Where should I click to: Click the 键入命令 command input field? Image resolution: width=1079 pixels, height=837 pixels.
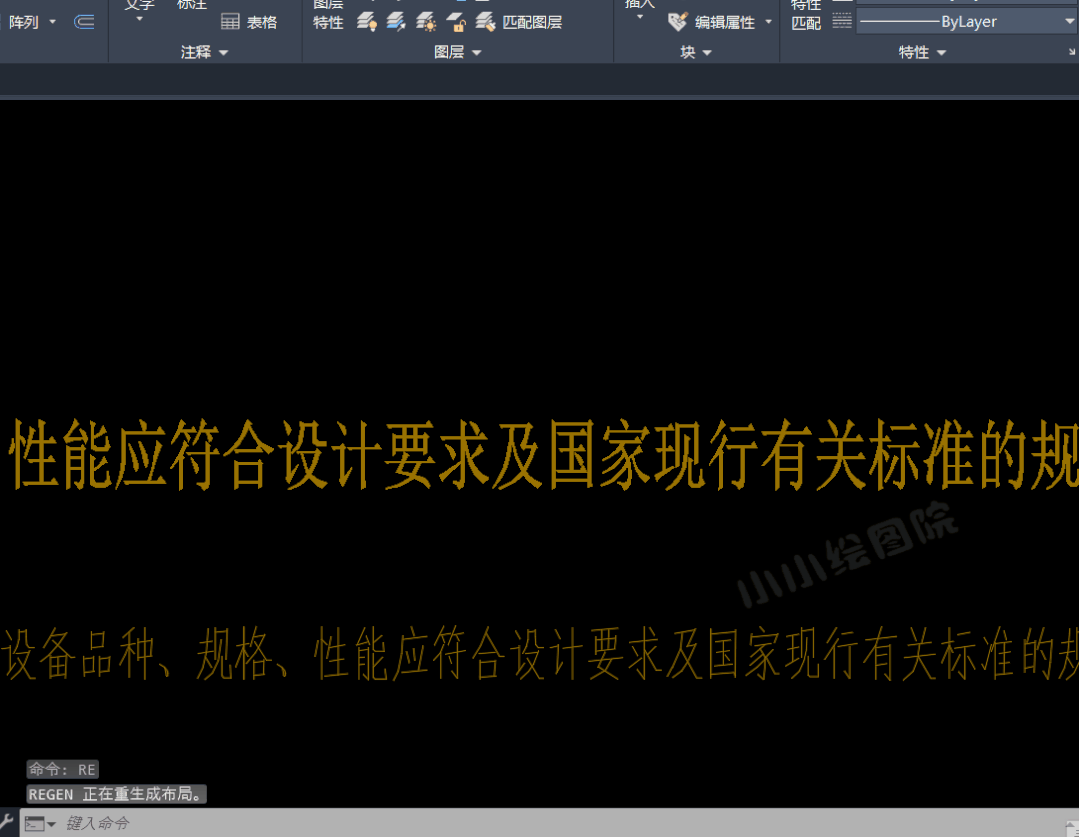pos(500,824)
